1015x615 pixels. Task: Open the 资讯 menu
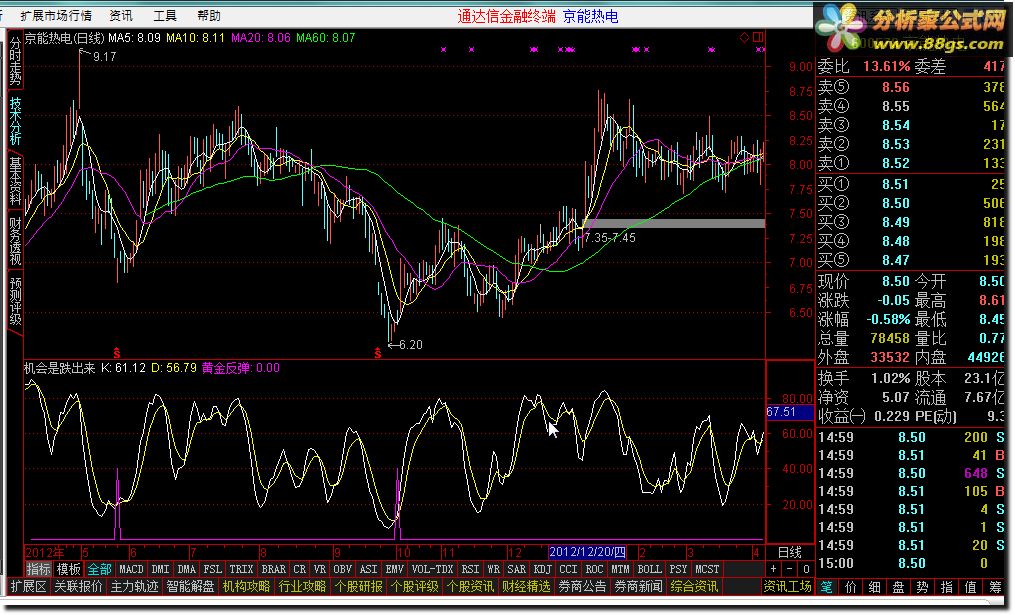point(121,16)
